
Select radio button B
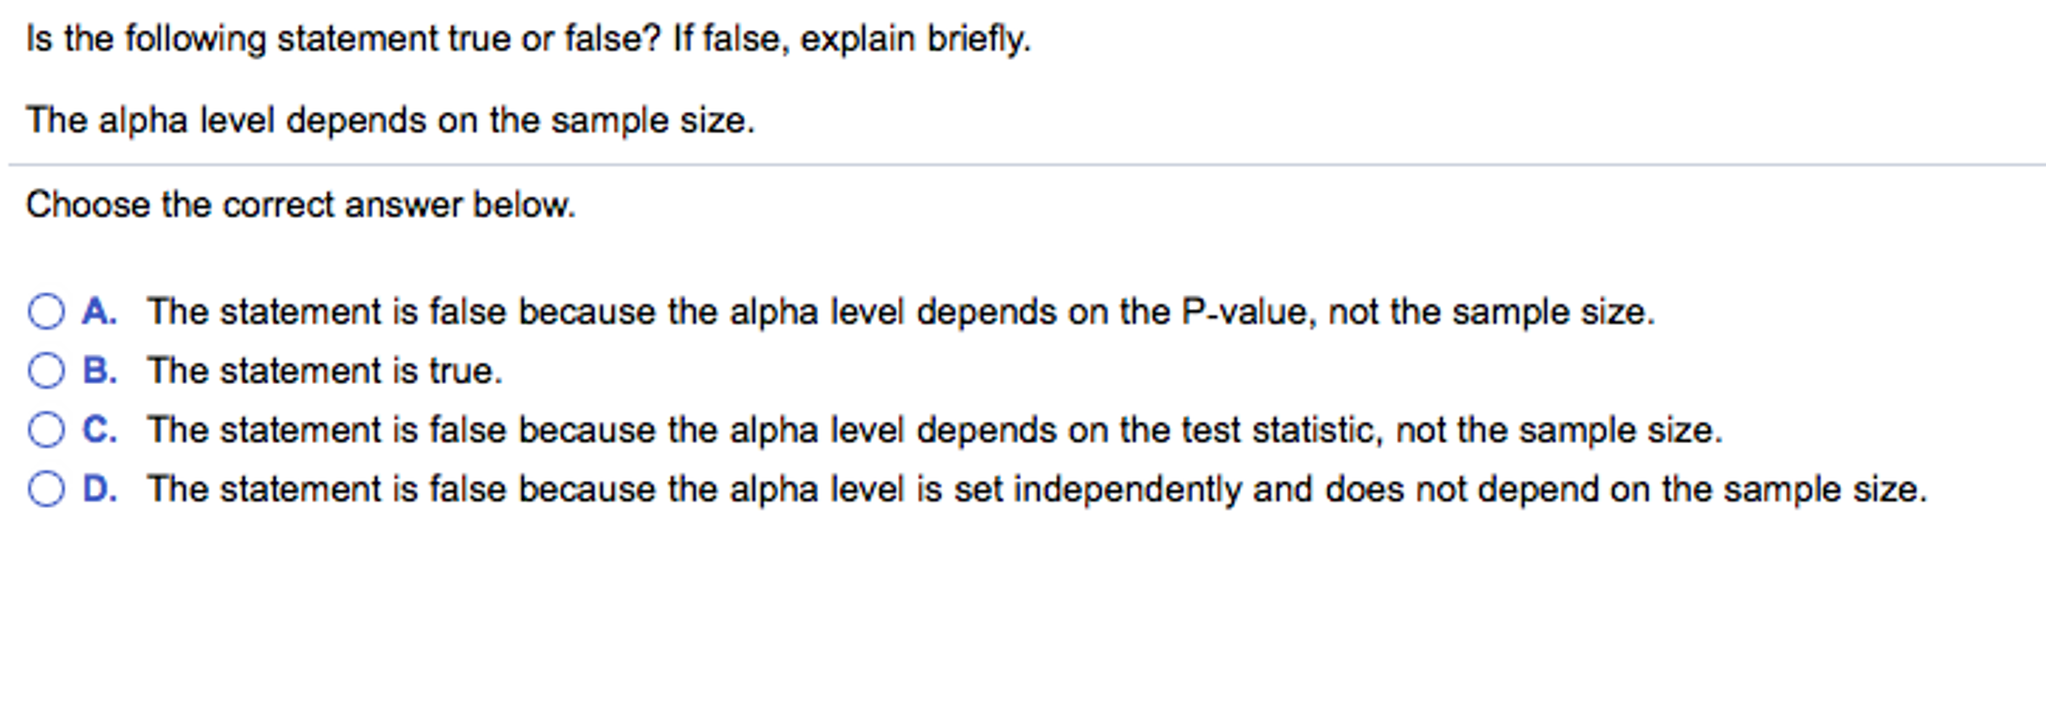[x=44, y=371]
